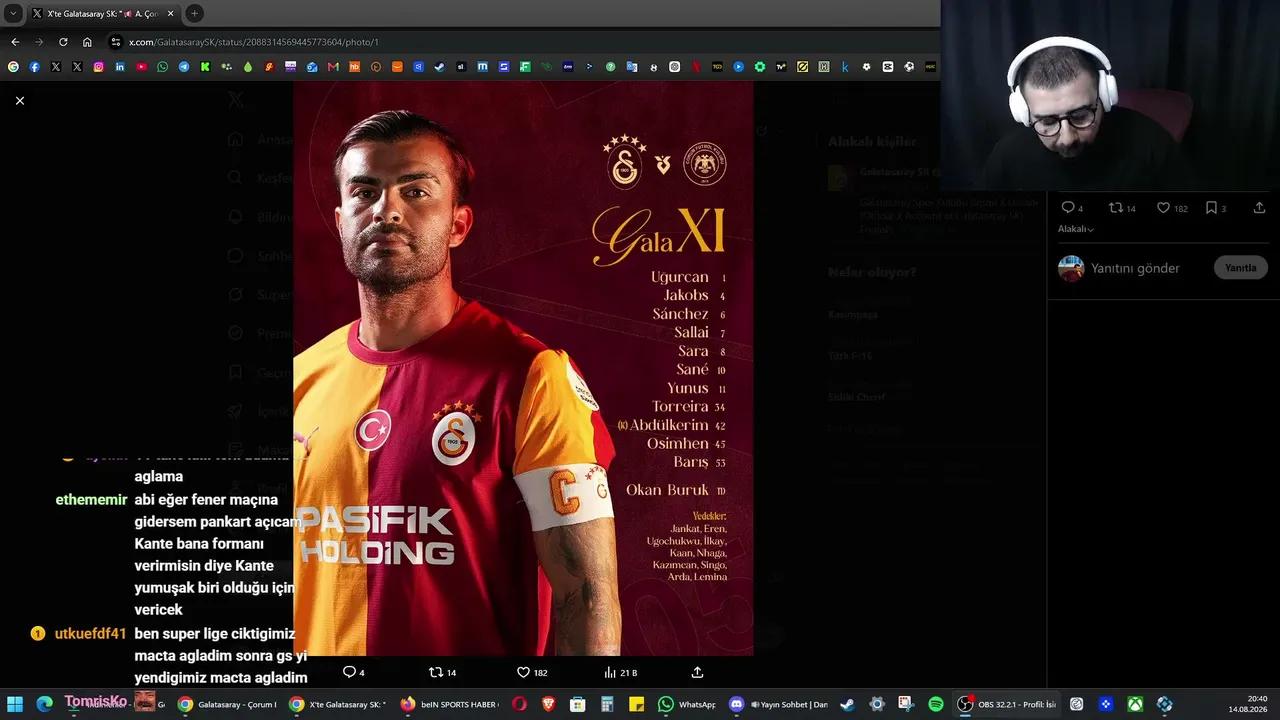This screenshot has height=720, width=1280.
Task: Open Opera from the taskbar
Action: 519,704
